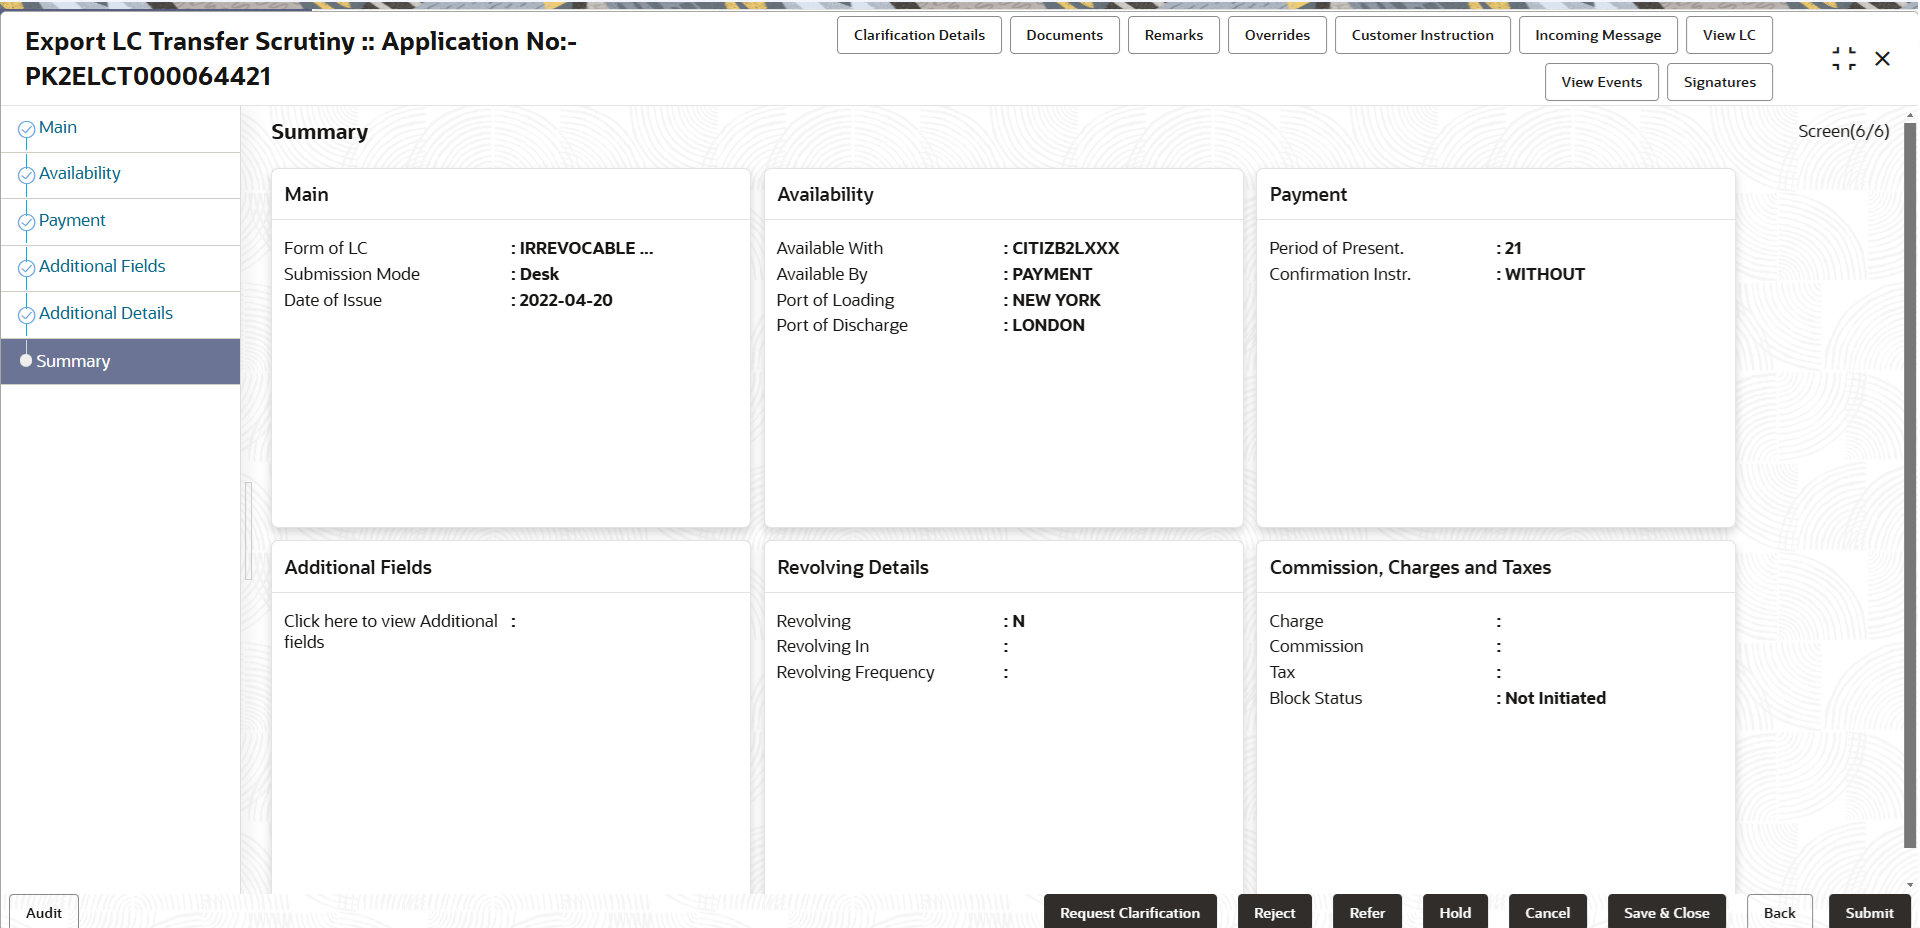The width and height of the screenshot is (1920, 928).
Task: Click the Additional Details step checkmark icon
Action: coord(27,315)
